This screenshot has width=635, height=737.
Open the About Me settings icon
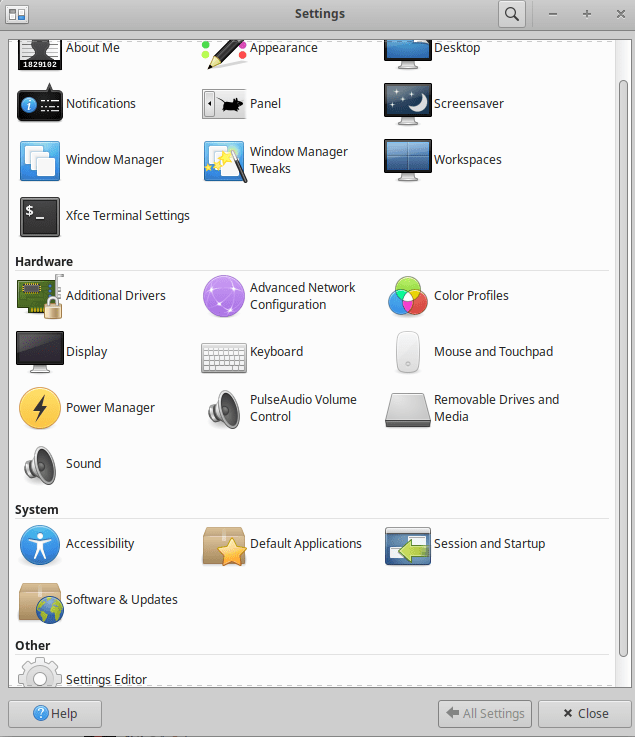[40, 55]
